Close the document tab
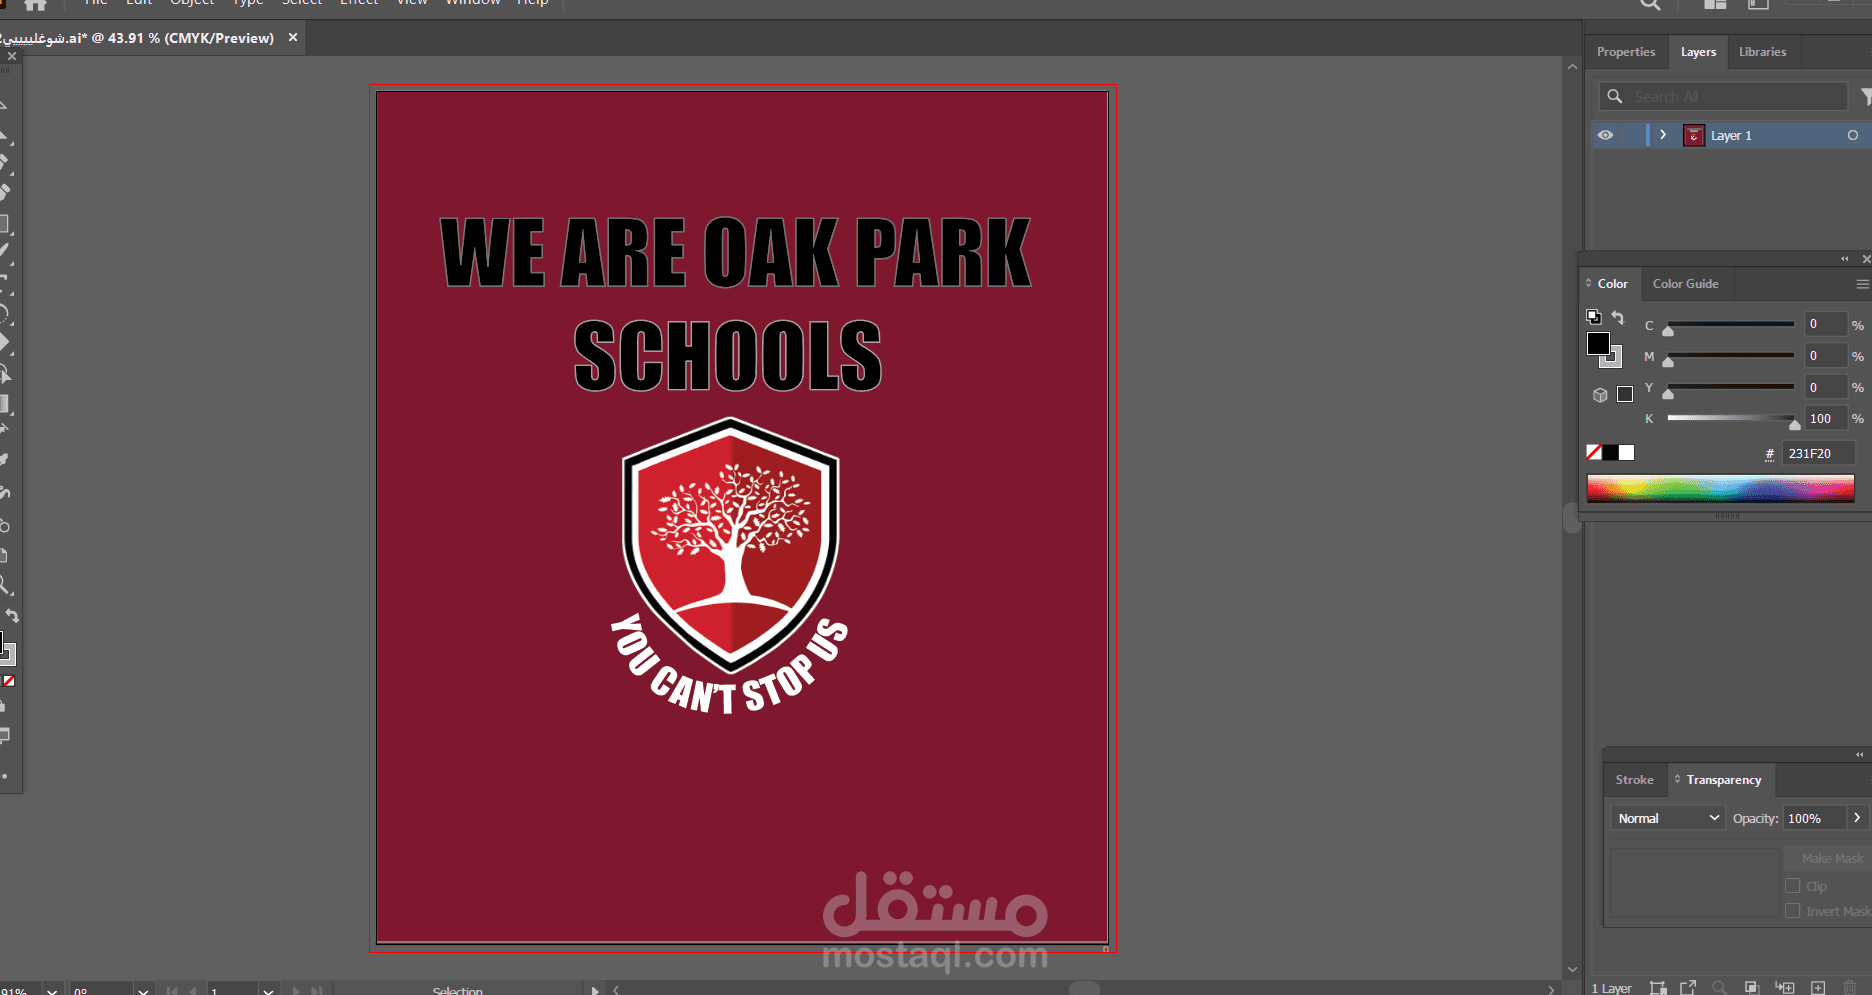Screen dimensions: 1872x995 coord(293,38)
